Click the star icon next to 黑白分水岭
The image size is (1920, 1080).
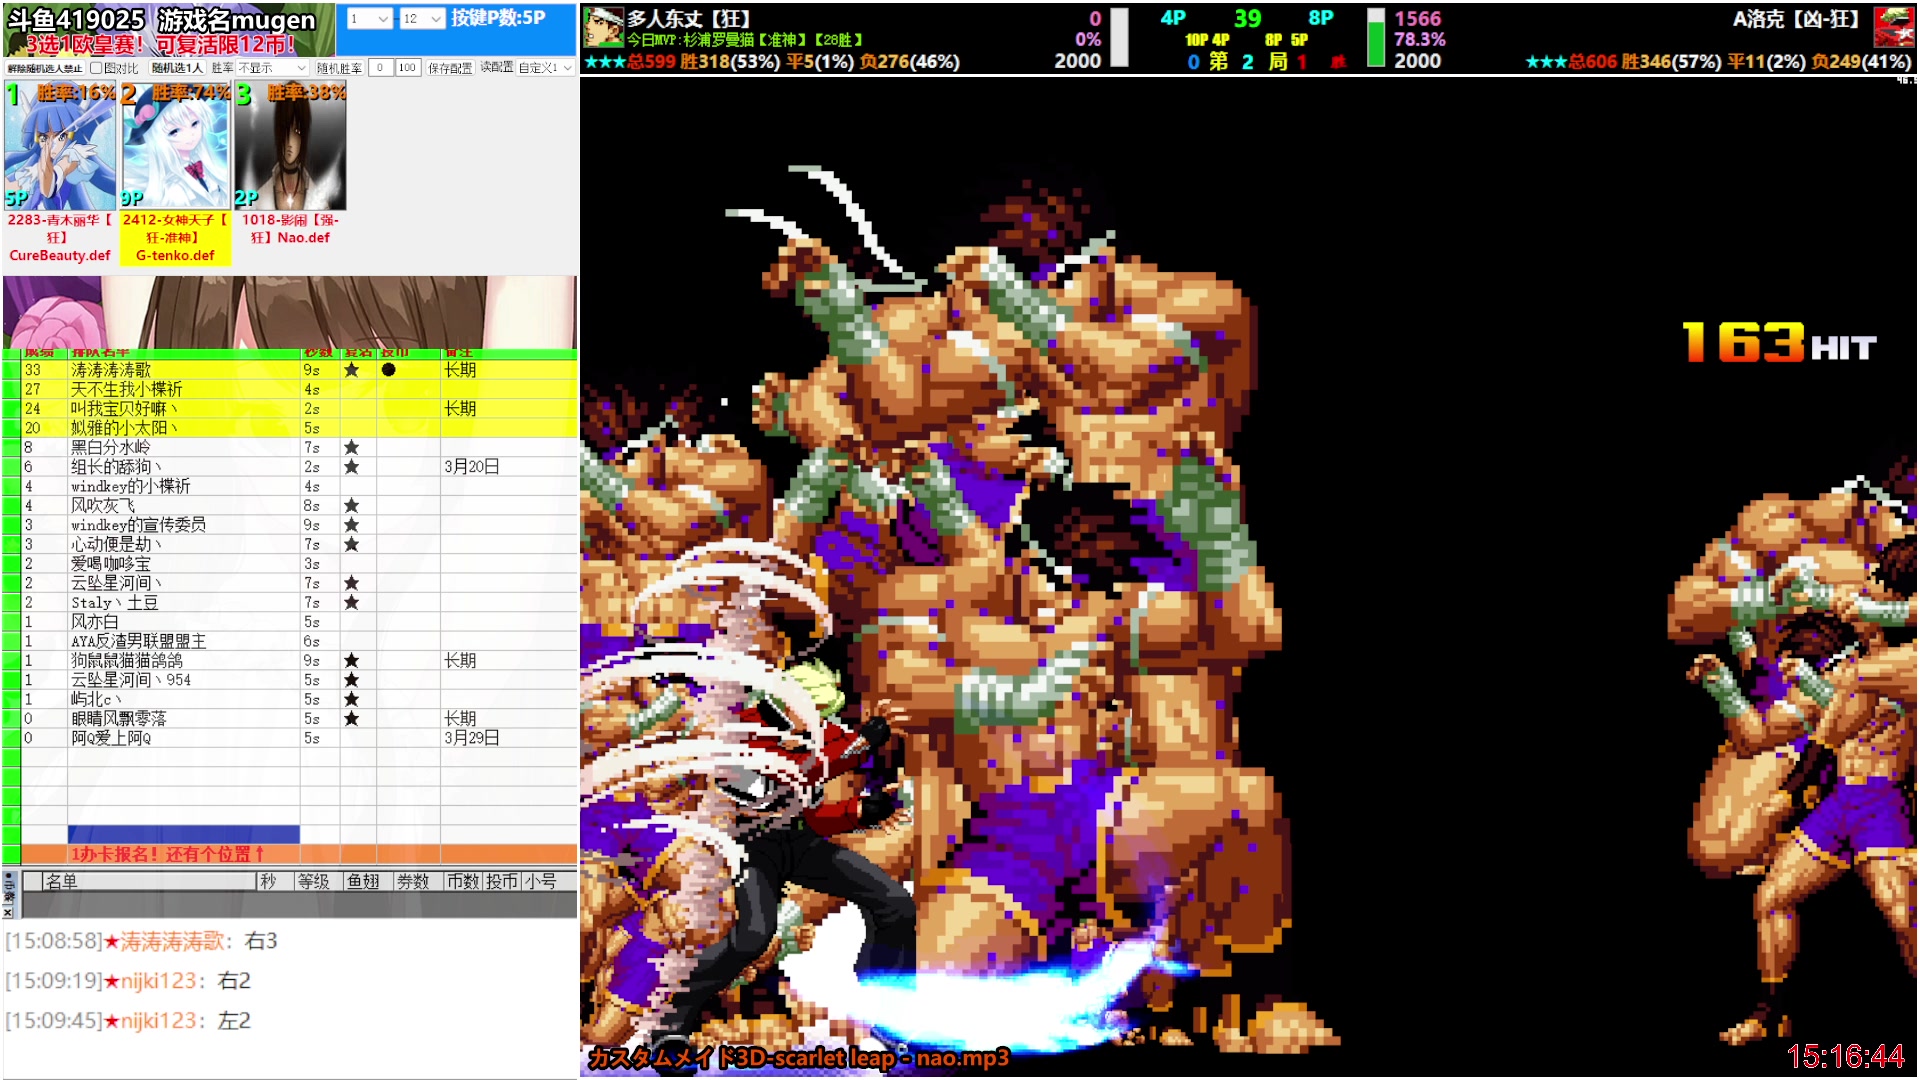point(351,448)
